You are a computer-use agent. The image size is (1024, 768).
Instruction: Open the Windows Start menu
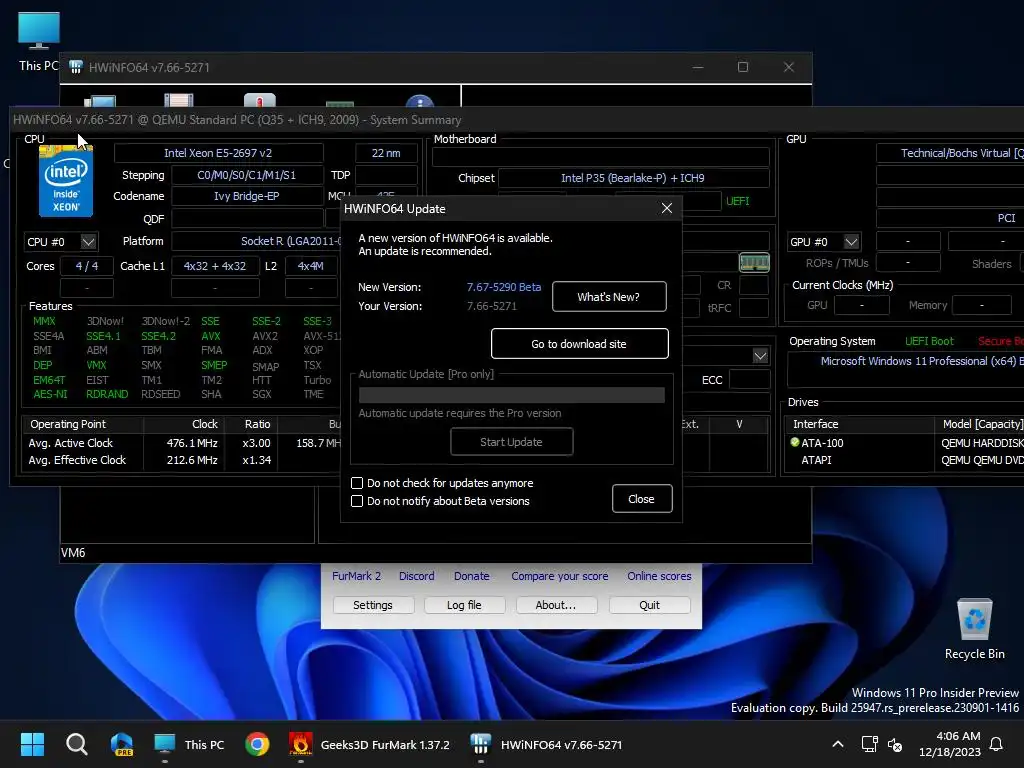[32, 744]
